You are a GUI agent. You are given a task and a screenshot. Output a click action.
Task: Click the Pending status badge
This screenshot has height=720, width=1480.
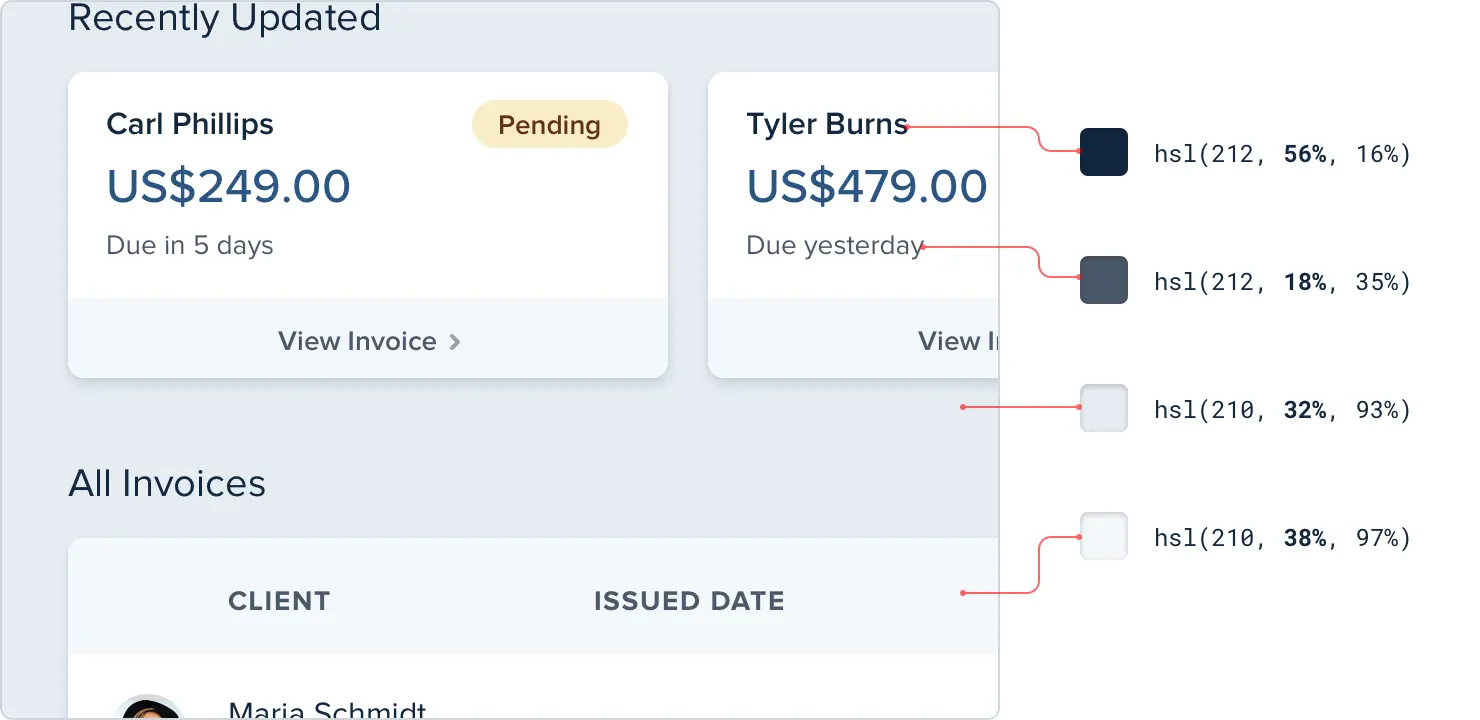point(549,125)
